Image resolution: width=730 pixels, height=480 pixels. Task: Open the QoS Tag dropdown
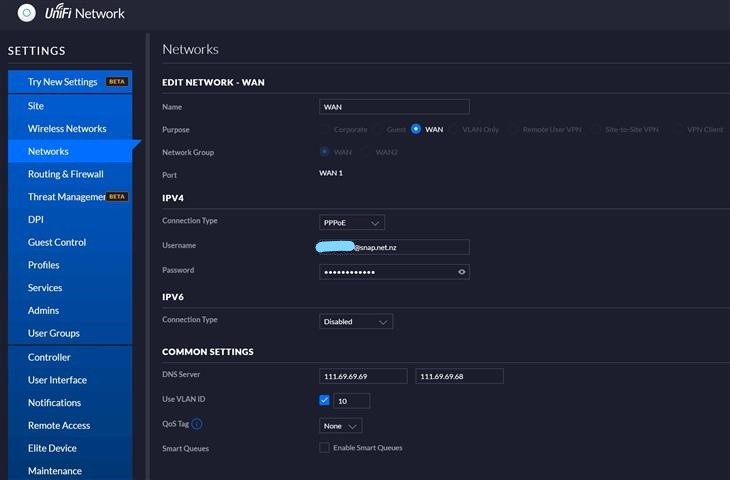341,425
